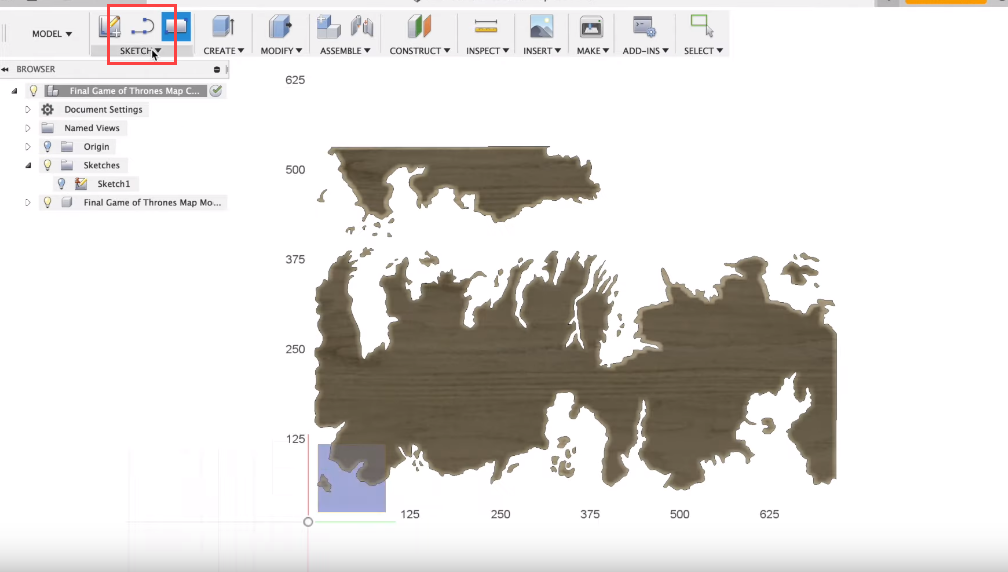
Task: Collapse the Sketches node
Action: [28, 165]
